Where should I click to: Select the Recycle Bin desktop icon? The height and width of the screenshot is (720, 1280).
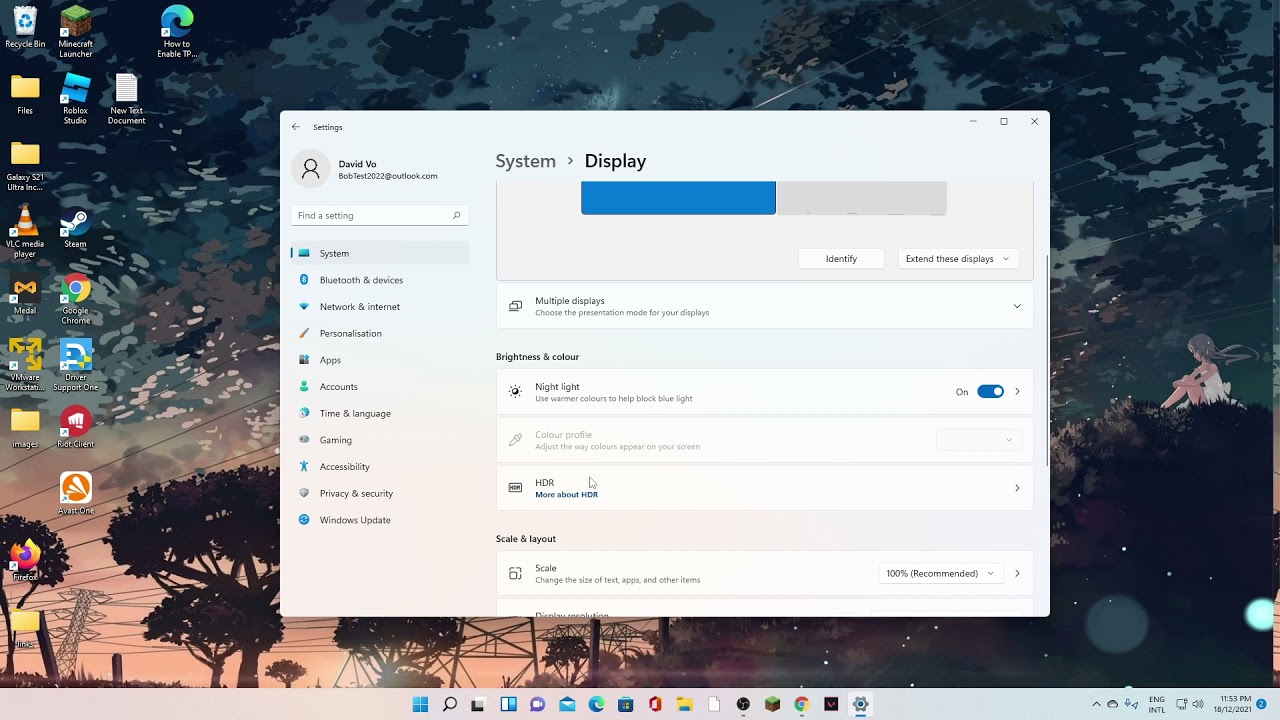[x=25, y=27]
